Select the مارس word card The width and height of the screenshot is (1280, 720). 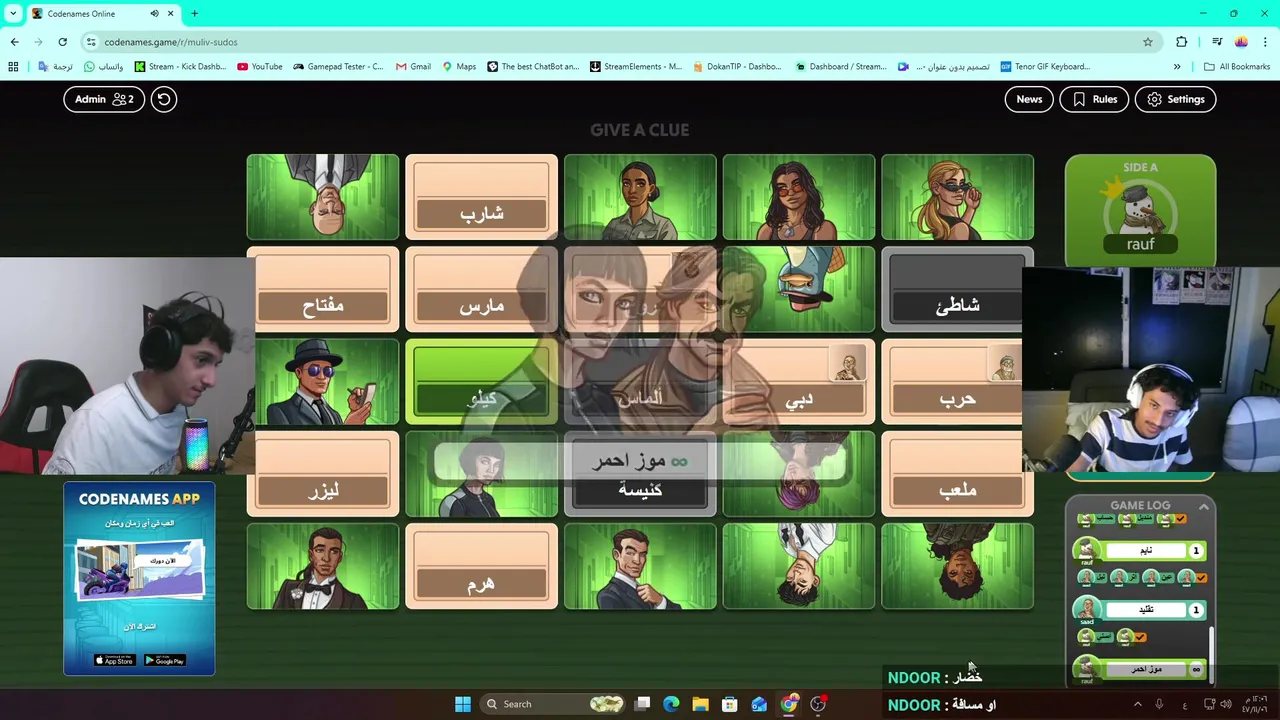point(481,289)
